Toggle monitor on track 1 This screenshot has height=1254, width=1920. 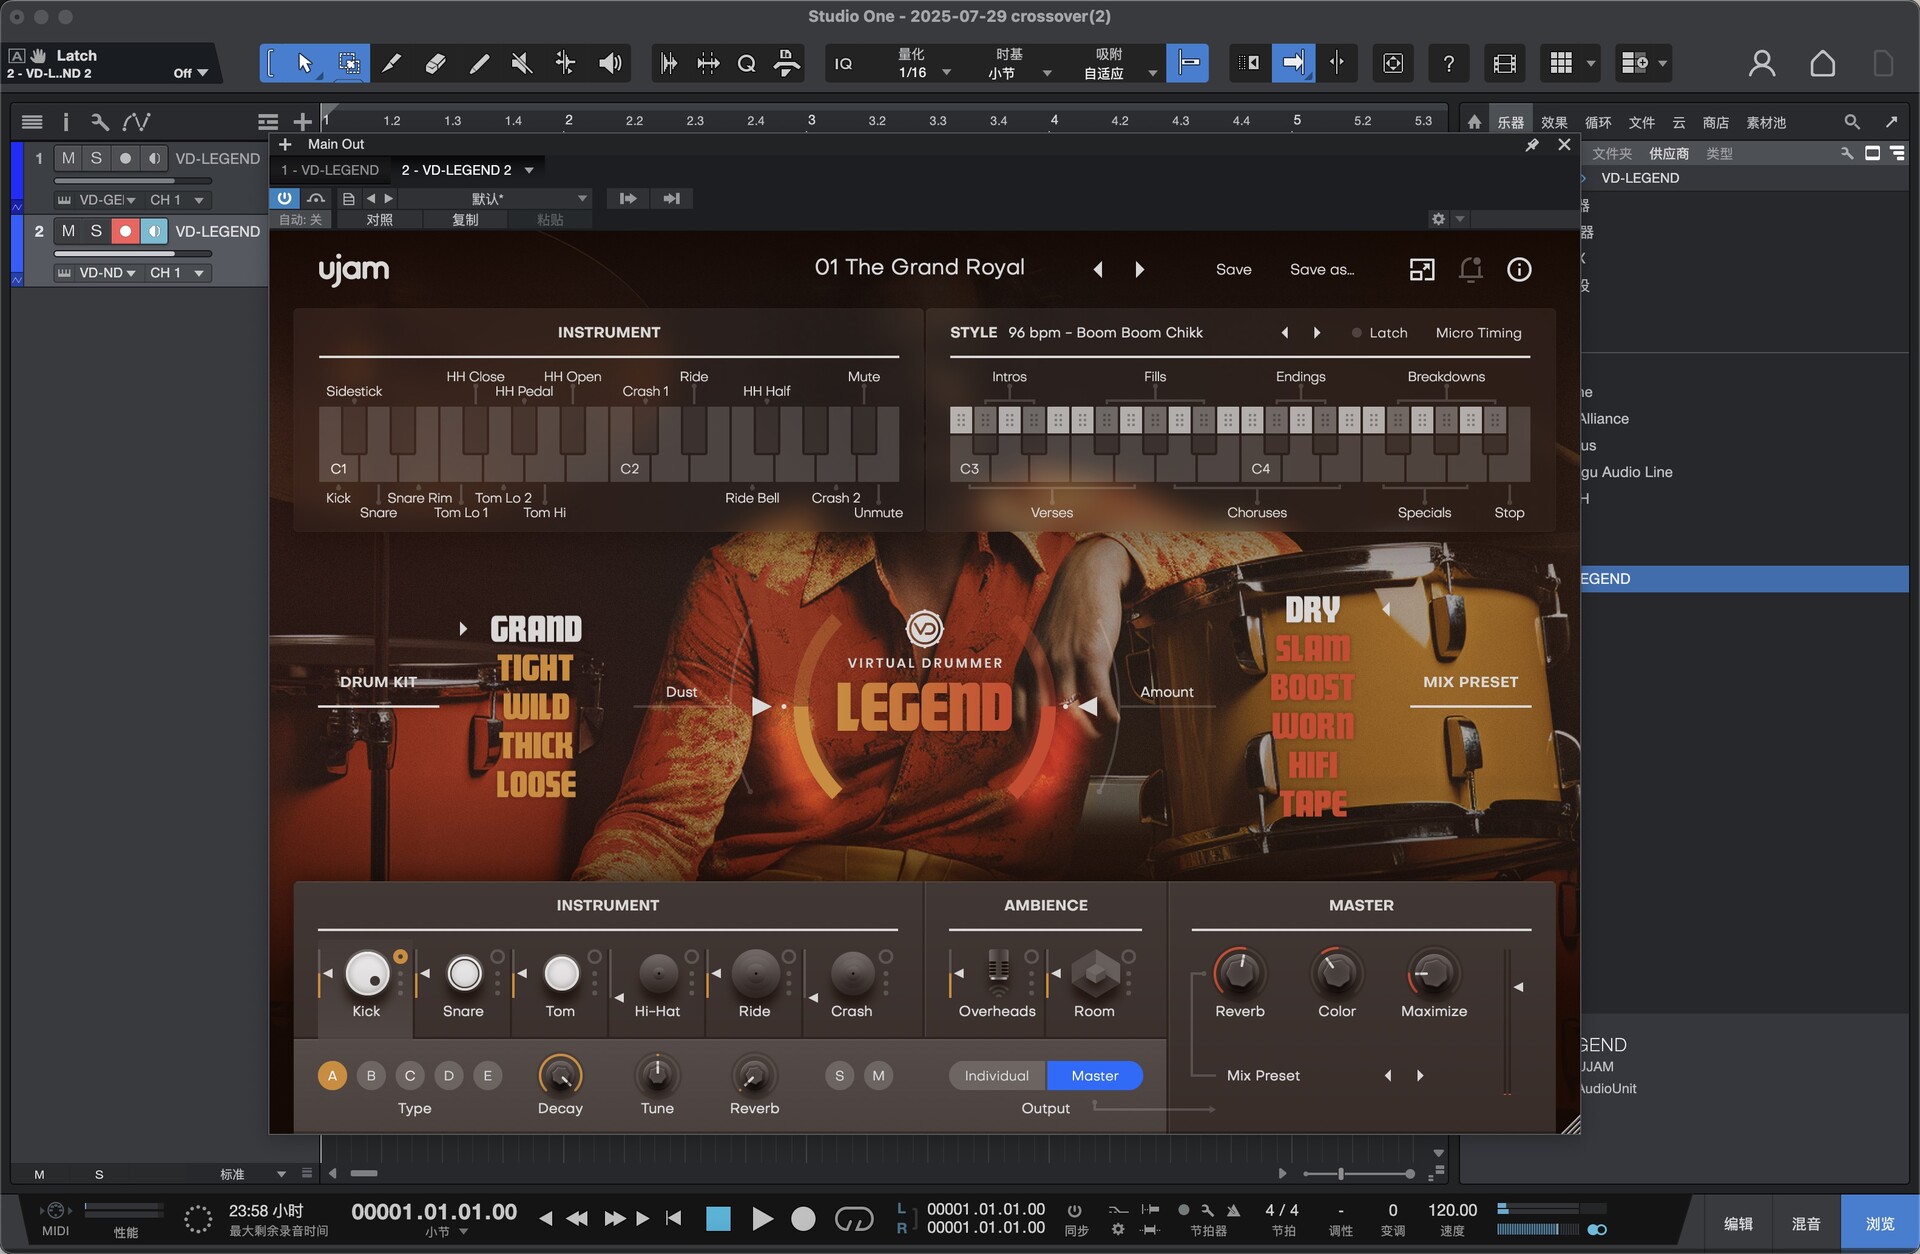(x=154, y=158)
